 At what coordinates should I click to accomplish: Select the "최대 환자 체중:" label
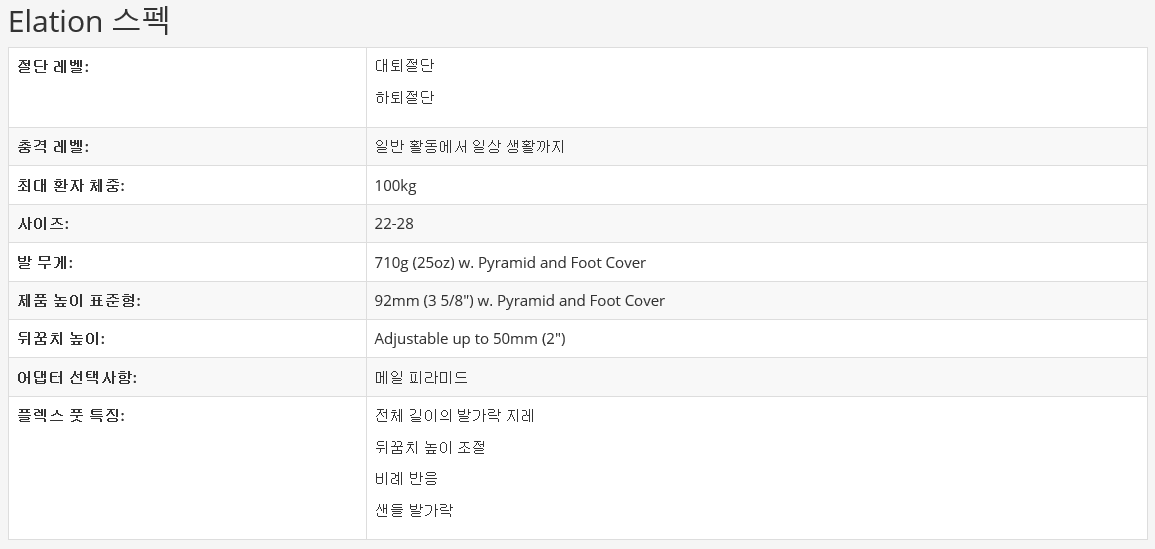click(71, 186)
